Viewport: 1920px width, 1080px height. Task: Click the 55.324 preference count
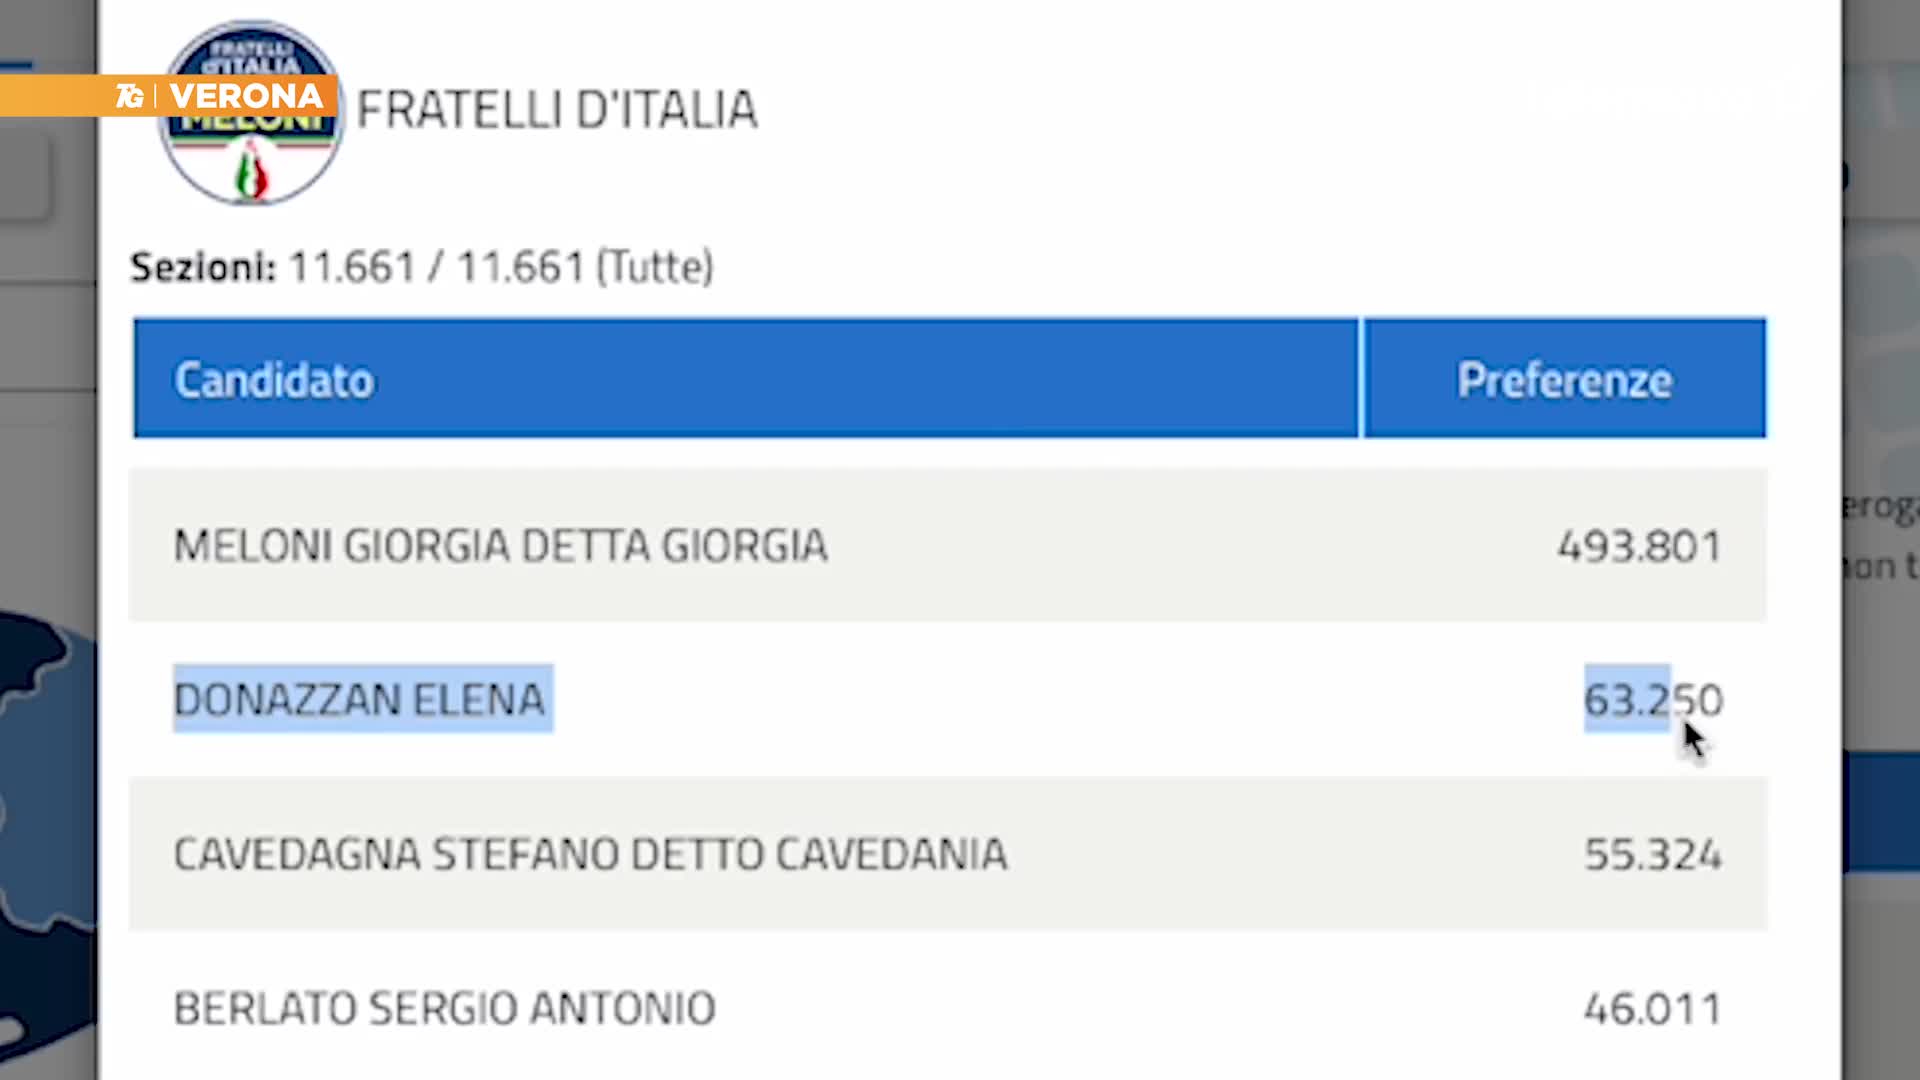(x=1652, y=854)
